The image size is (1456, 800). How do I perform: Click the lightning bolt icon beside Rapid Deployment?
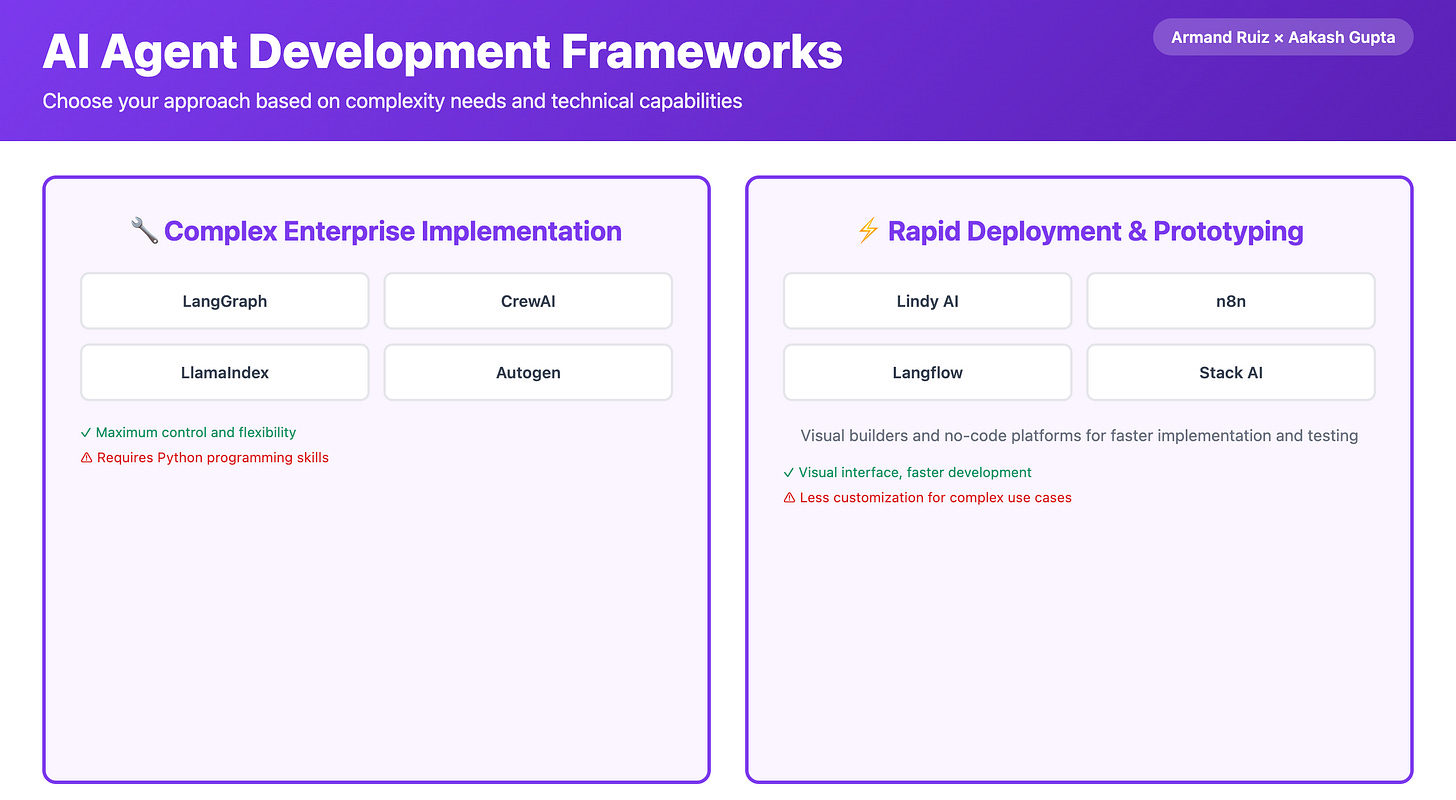pos(867,231)
